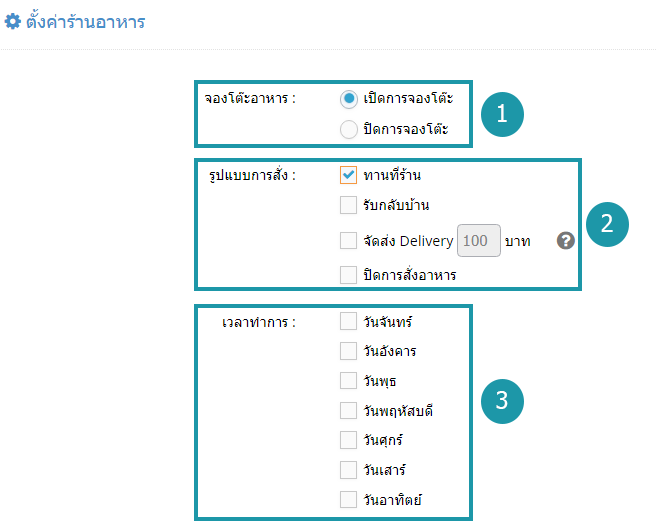Viewport: 656px width, 531px height.
Task: Toggle the วันพฤหัสบดี checkbox
Action: coord(348,410)
